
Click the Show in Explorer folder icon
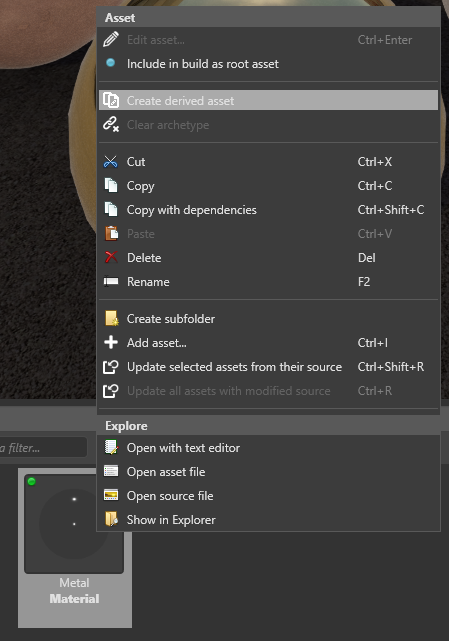pos(111,519)
